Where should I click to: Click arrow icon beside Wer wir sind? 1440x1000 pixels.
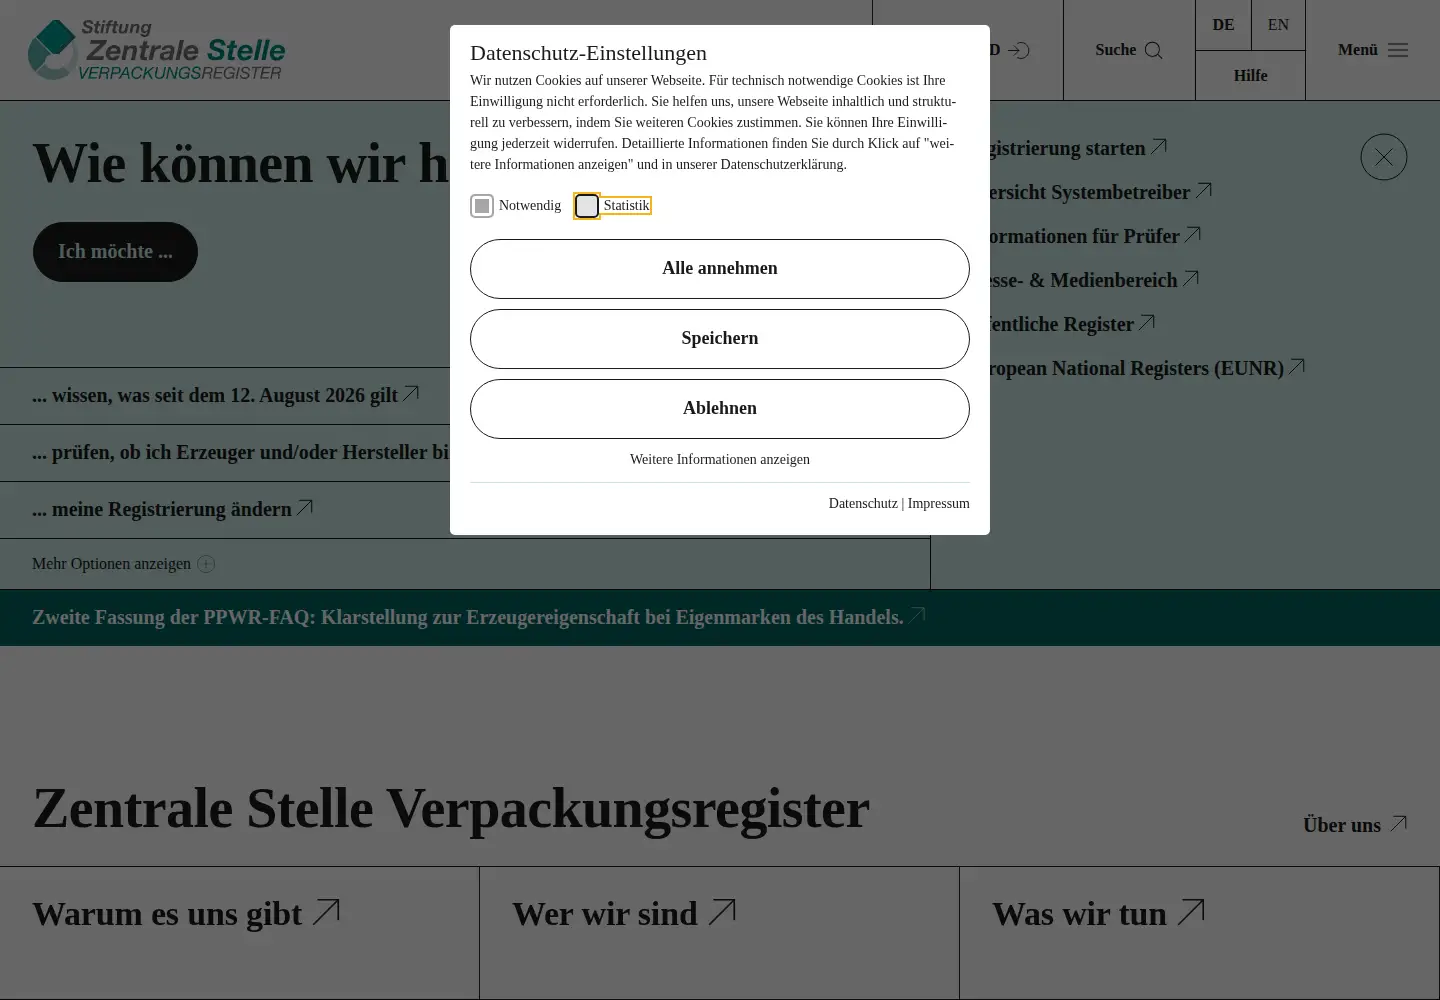point(723,911)
